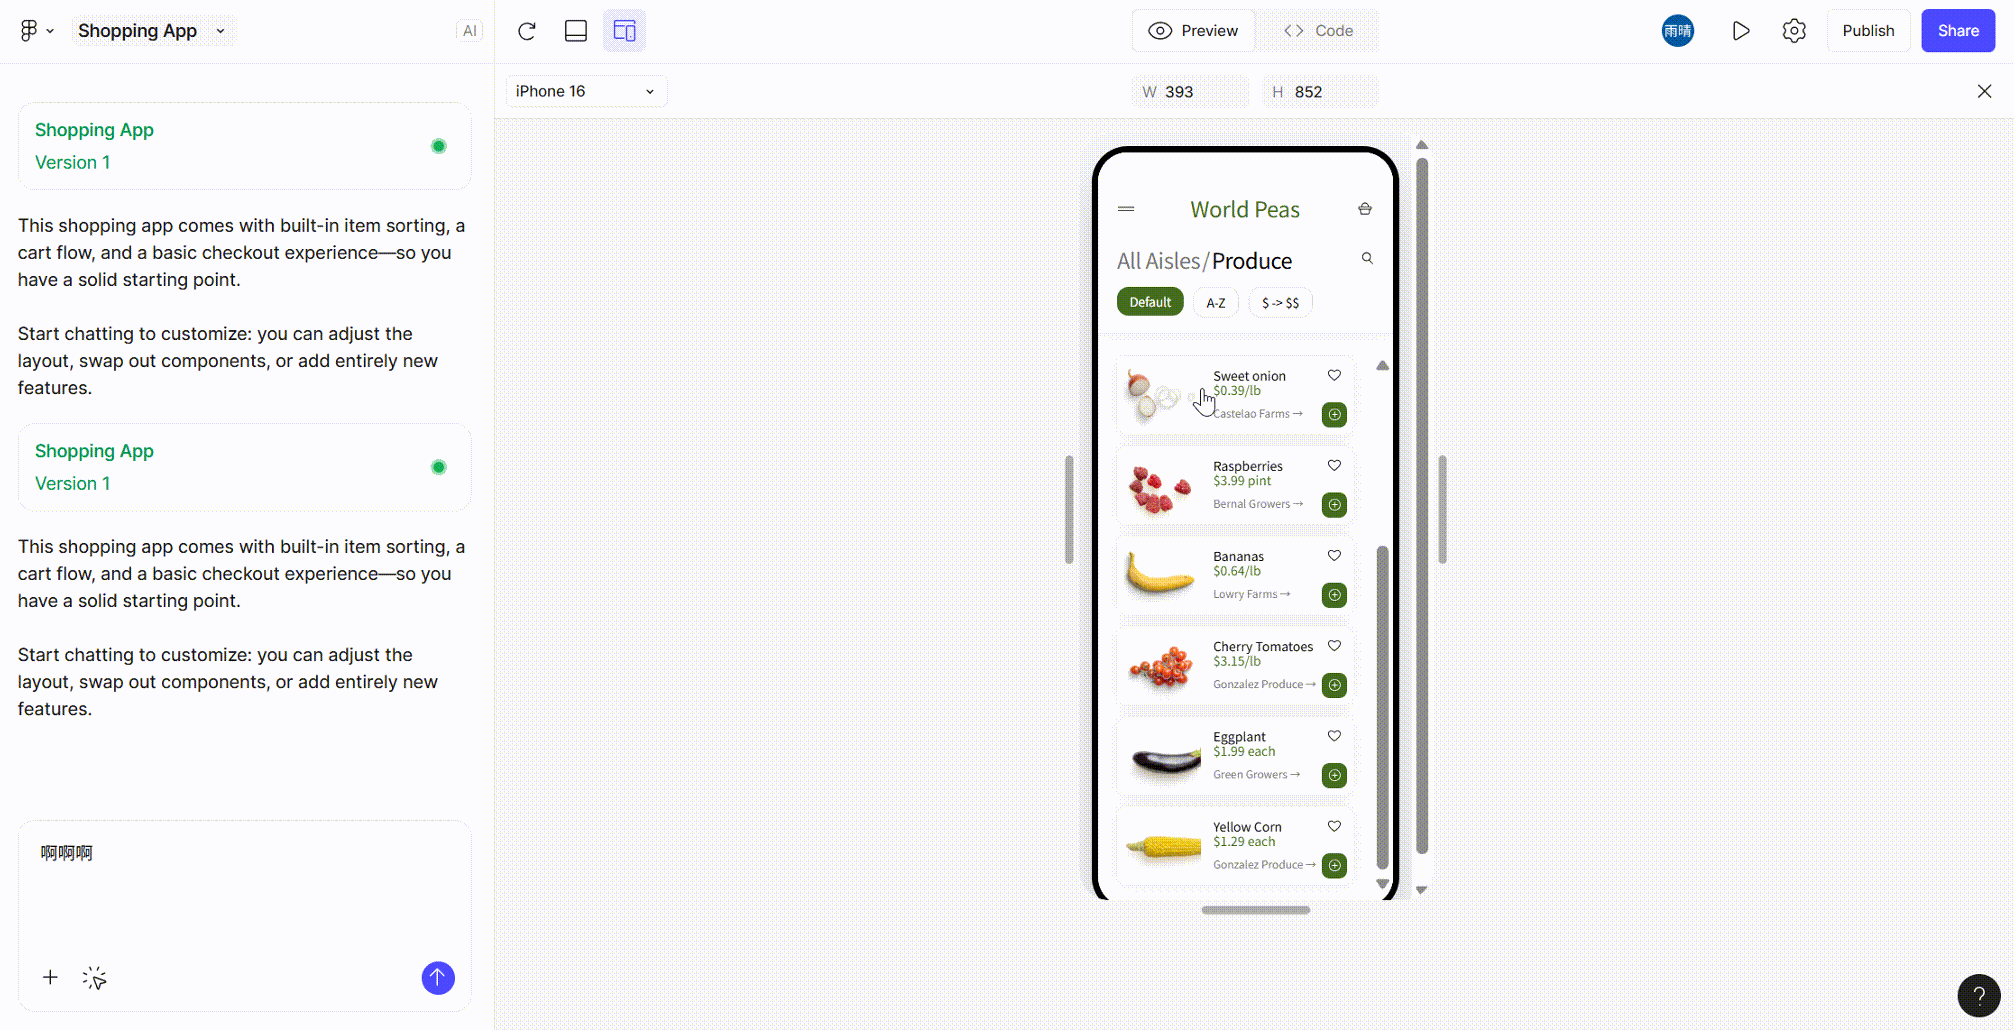Click the search magnifier beside Produce

[x=1367, y=258]
